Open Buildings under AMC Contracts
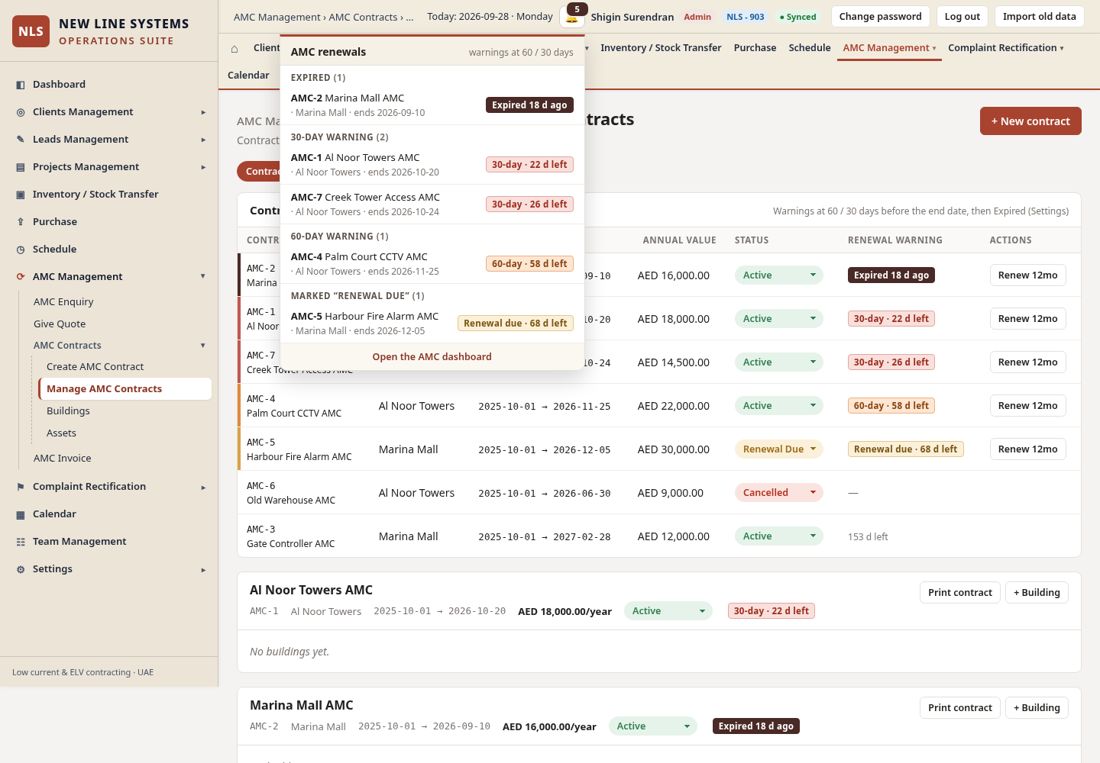This screenshot has height=763, width=1100. pos(68,411)
